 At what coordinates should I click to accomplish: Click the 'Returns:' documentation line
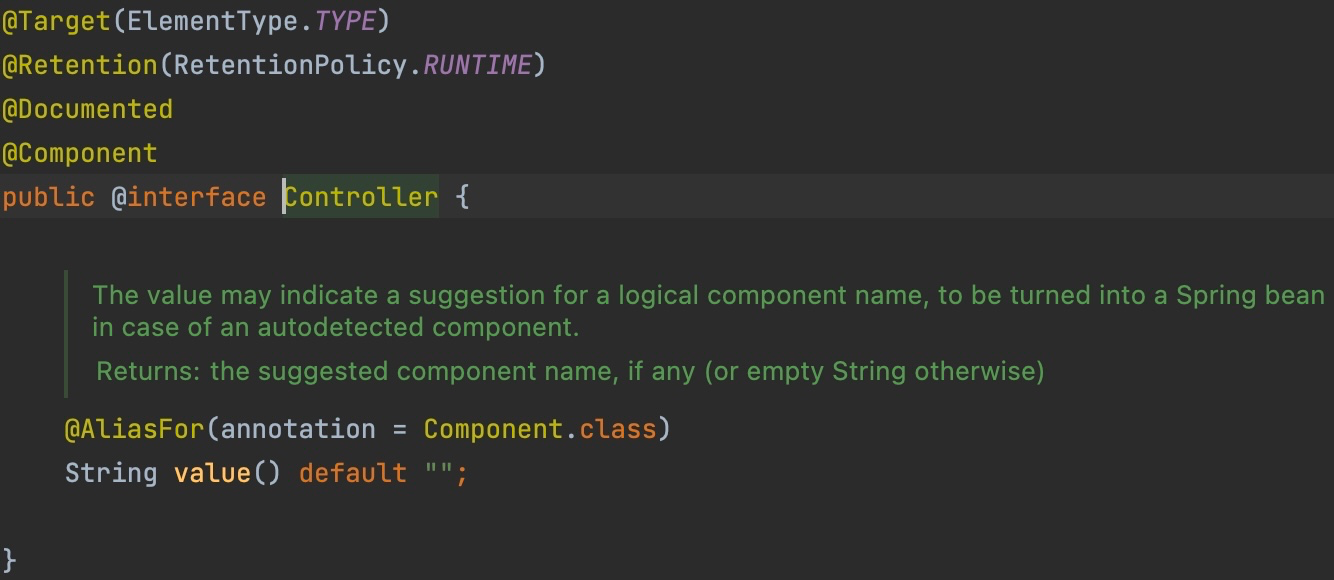tap(570, 372)
